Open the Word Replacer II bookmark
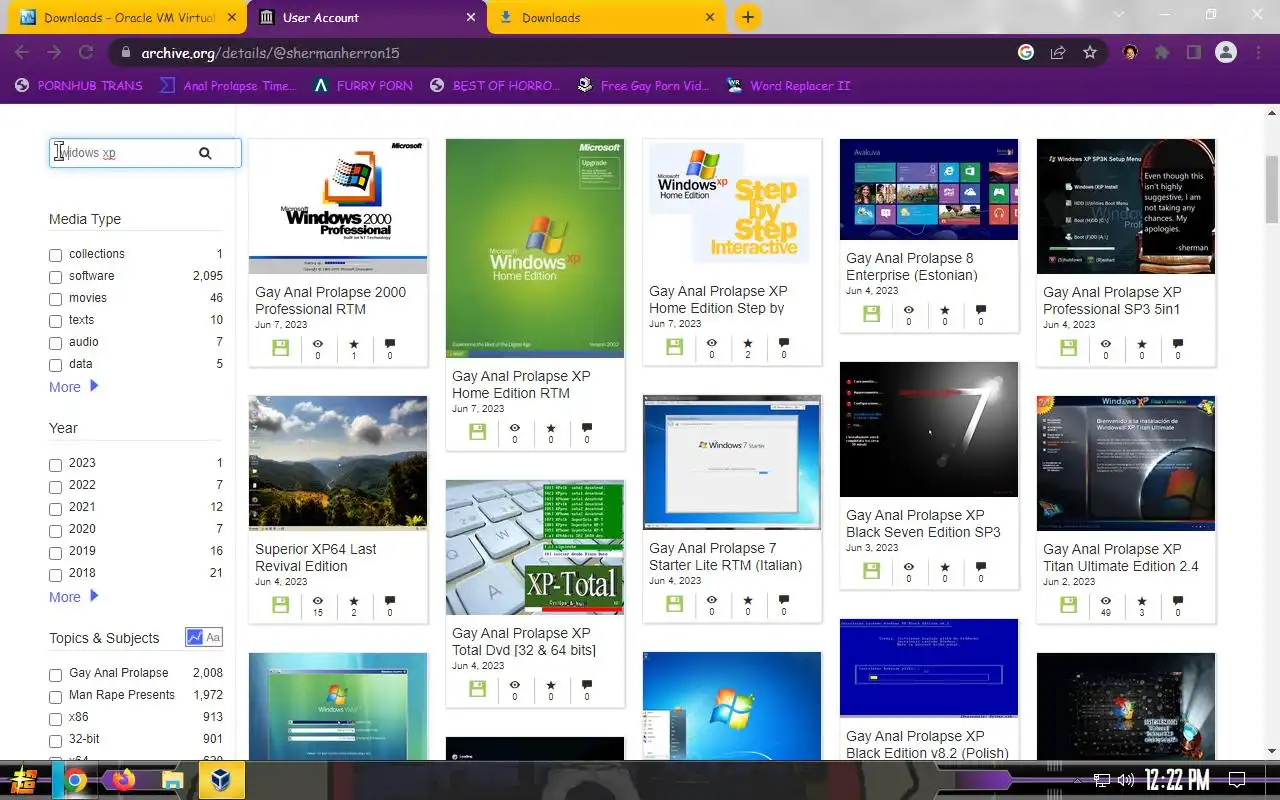Screen dimensions: 1280x800 coord(789,85)
